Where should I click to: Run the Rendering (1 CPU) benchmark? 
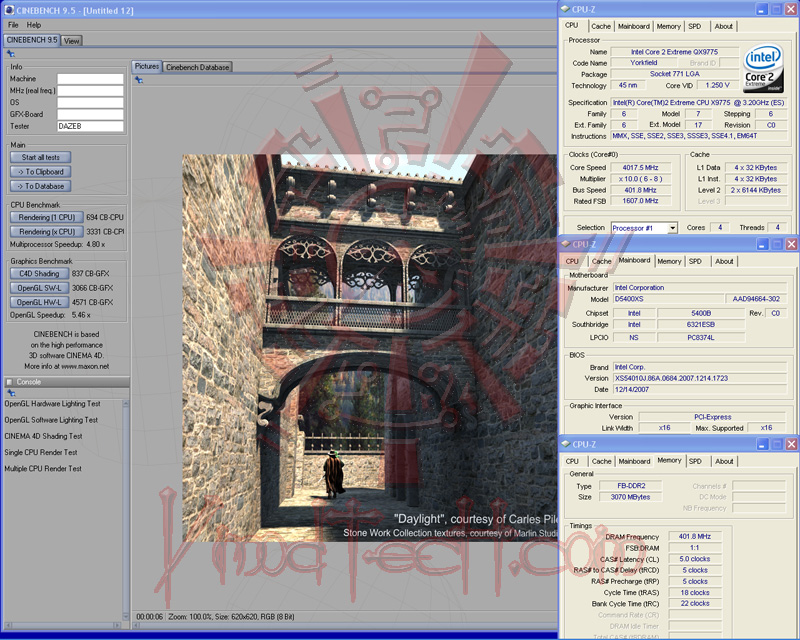(x=46, y=217)
